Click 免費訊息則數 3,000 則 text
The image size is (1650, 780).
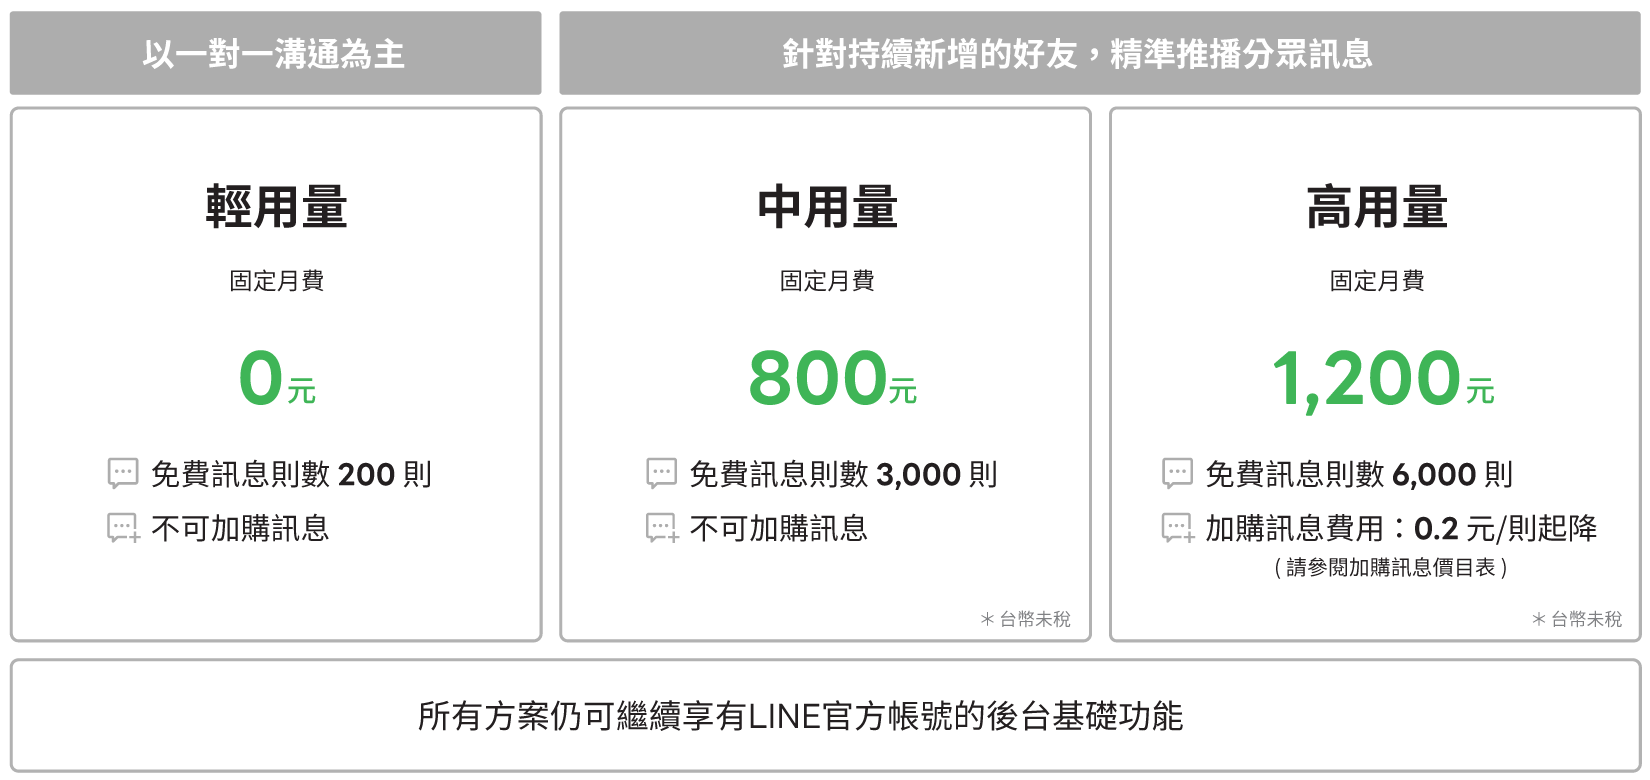[844, 474]
